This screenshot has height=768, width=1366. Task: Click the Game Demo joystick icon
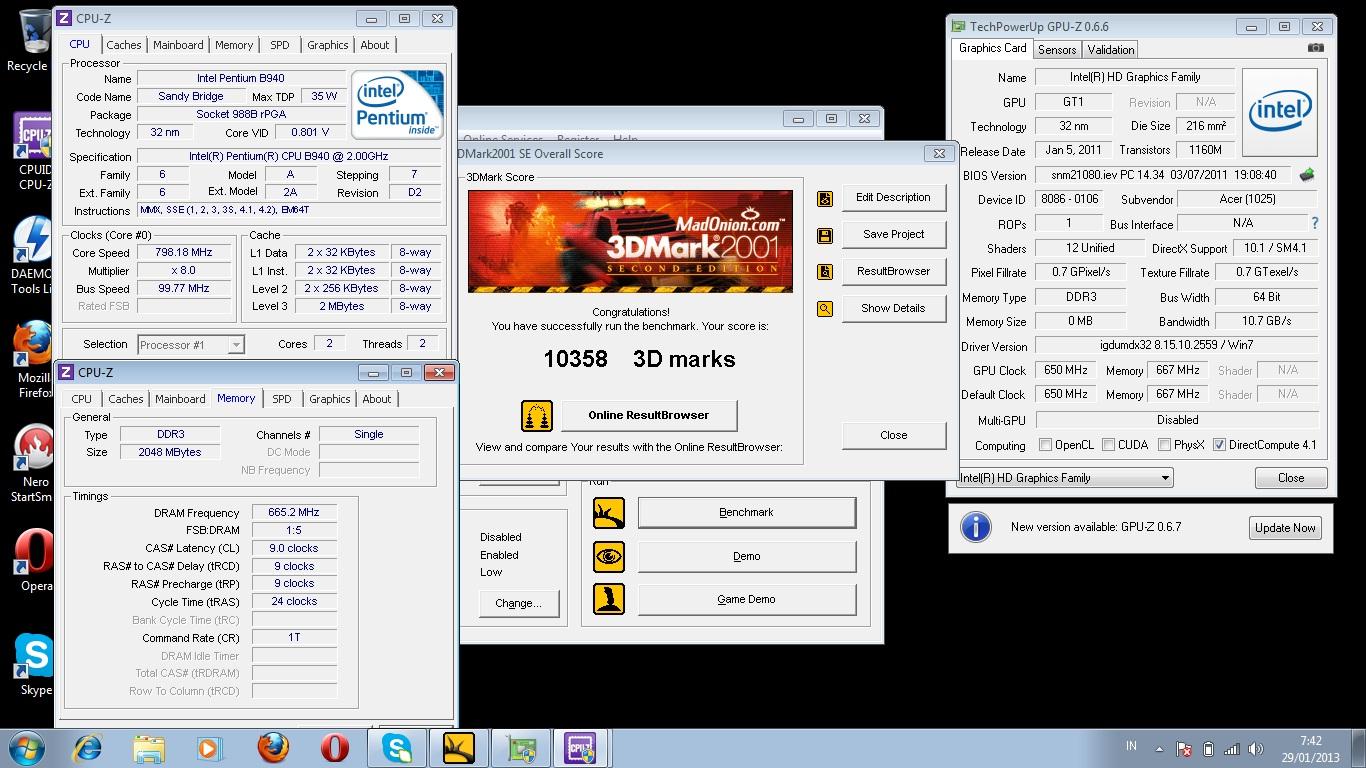[x=609, y=599]
